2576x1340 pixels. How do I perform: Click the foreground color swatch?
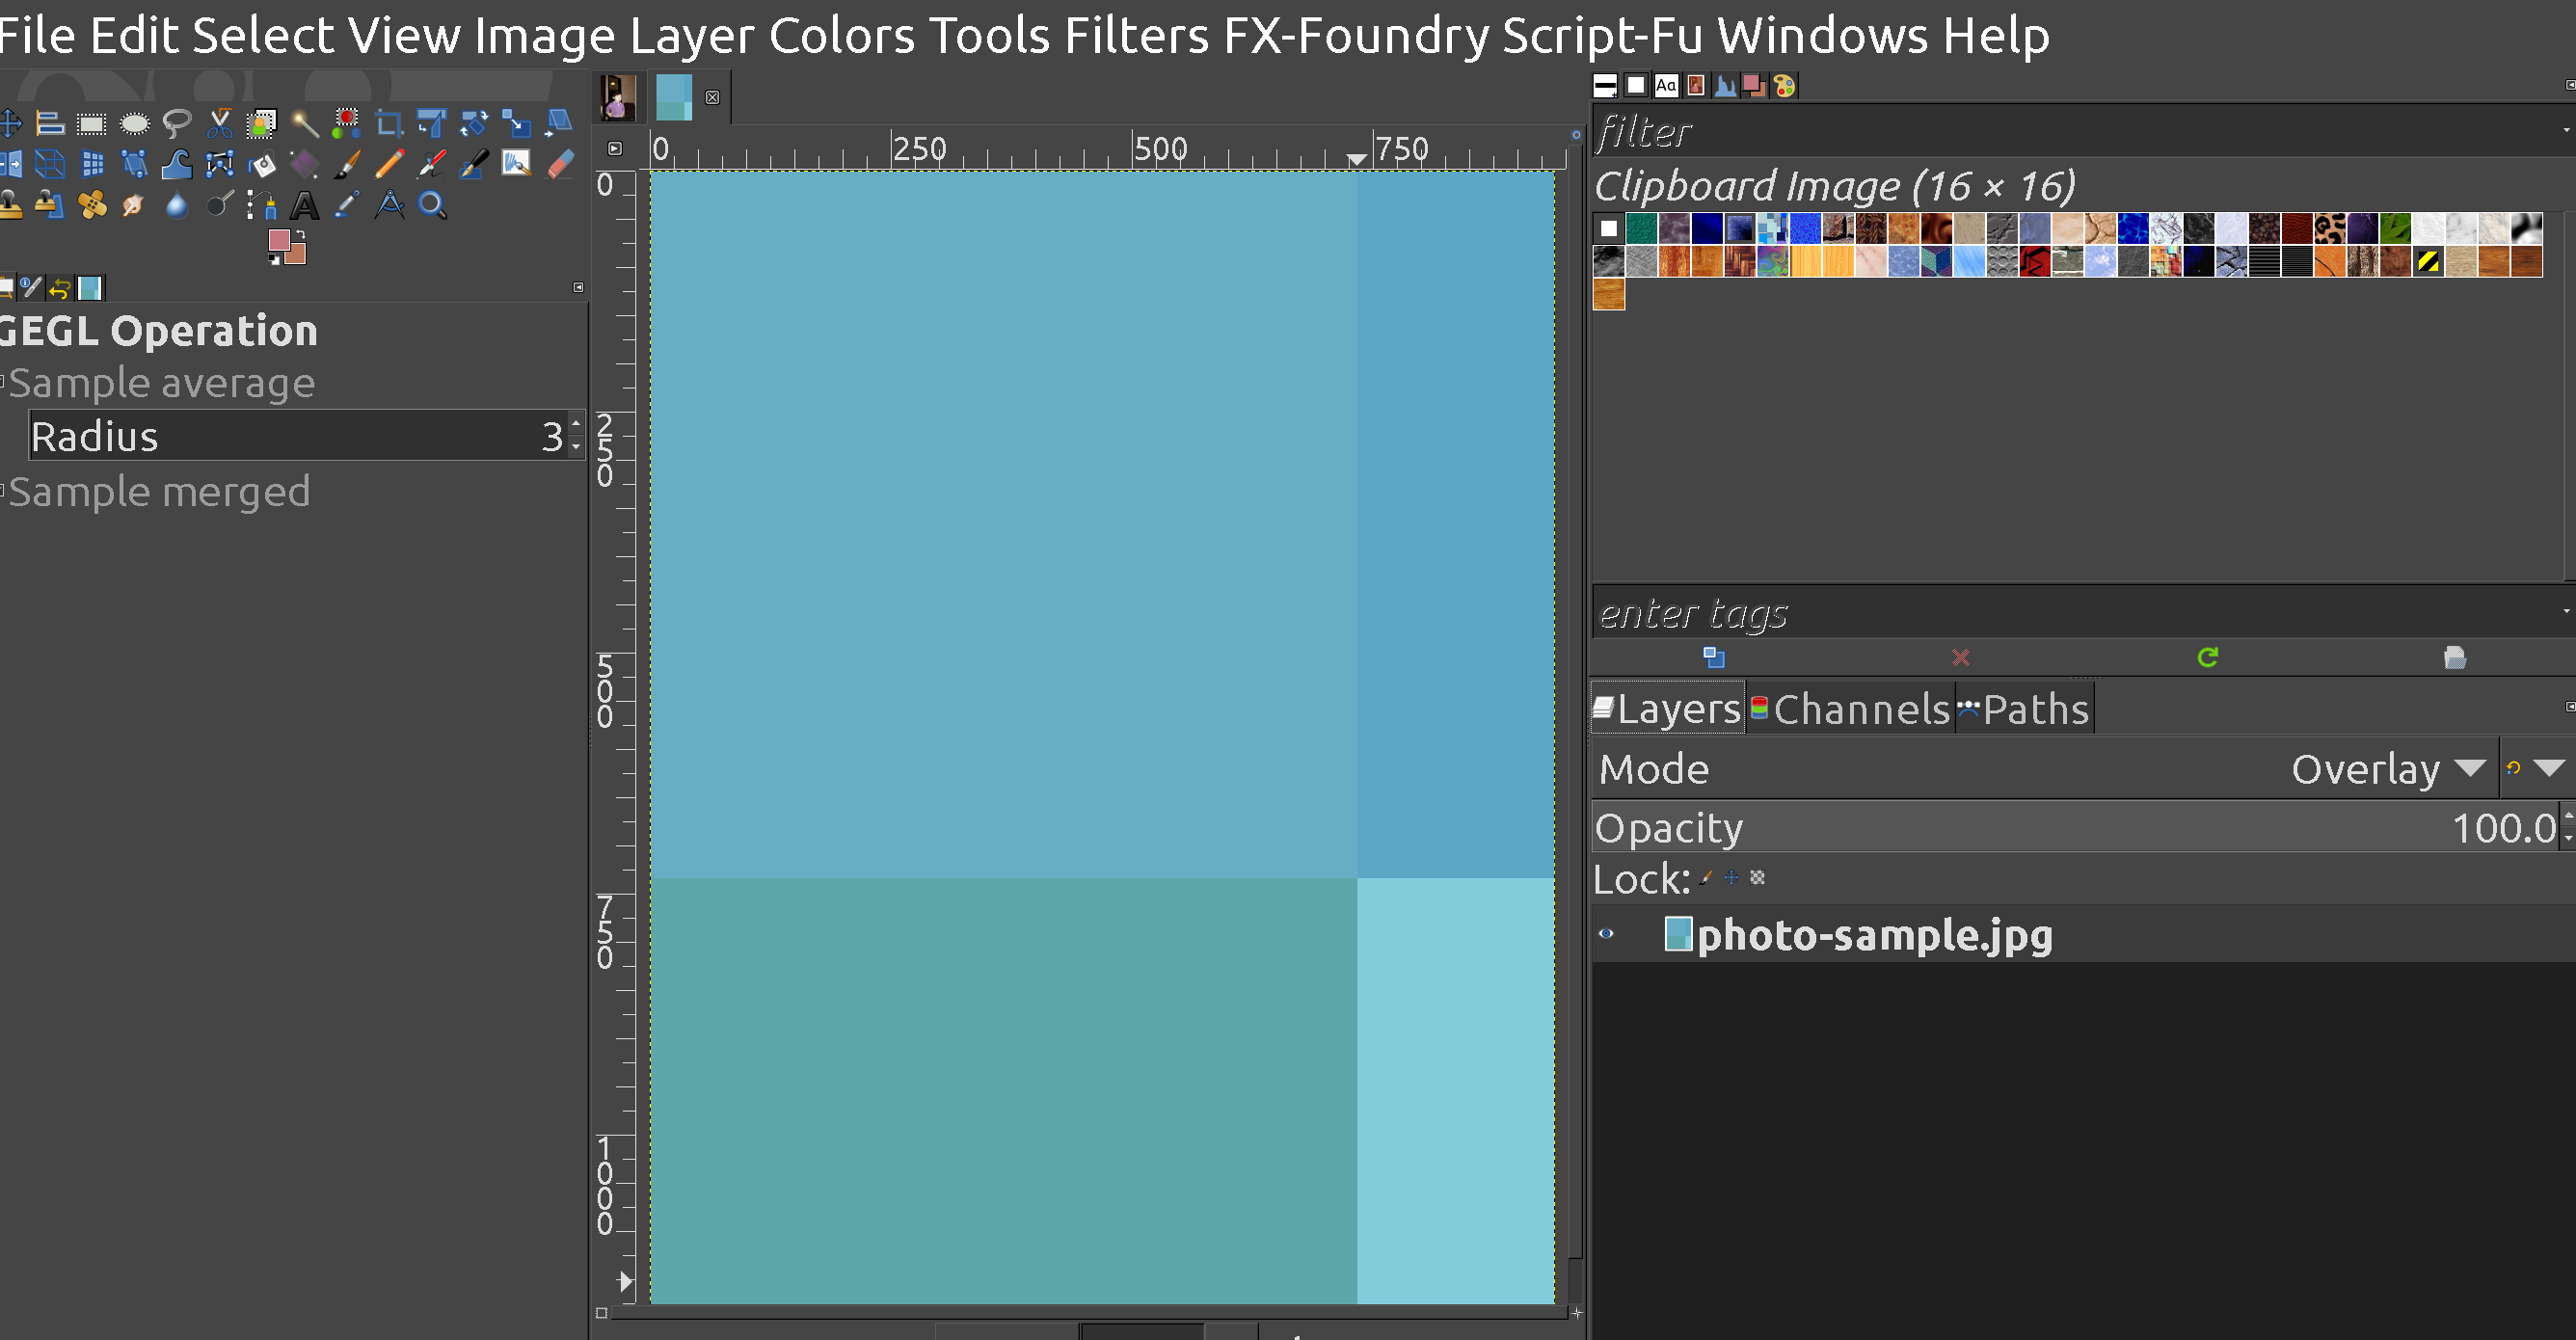pyautogui.click(x=279, y=241)
